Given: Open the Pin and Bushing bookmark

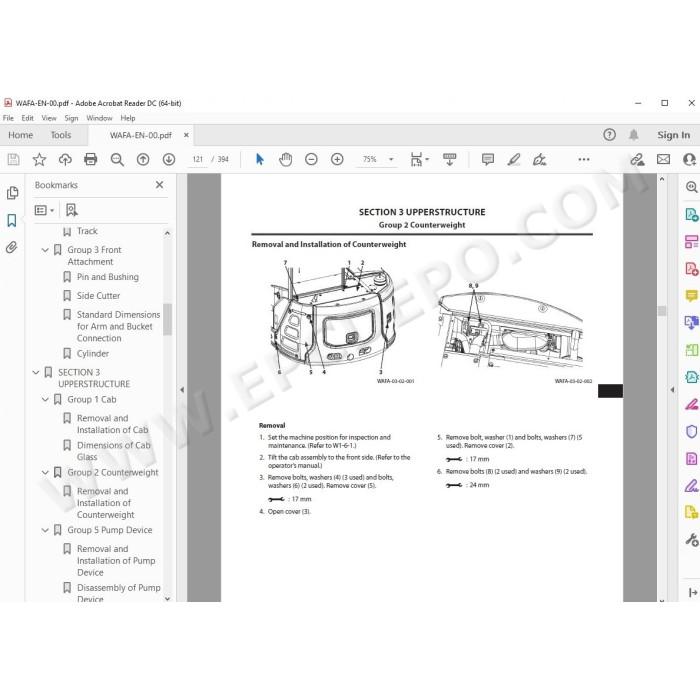Looking at the screenshot, I should coord(108,277).
